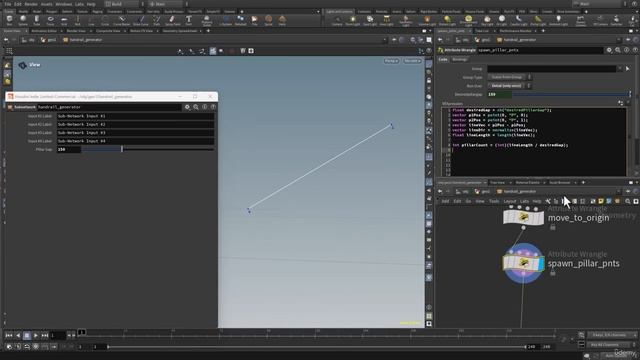Click back arrow in parameter pane path bar
The height and width of the screenshot is (360, 640).
coord(440,40)
